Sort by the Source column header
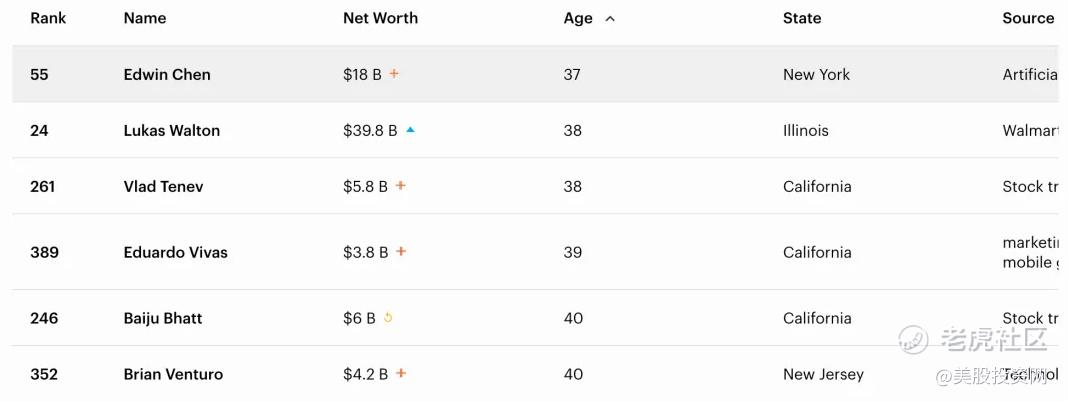The height and width of the screenshot is (401, 1068). pos(1028,18)
